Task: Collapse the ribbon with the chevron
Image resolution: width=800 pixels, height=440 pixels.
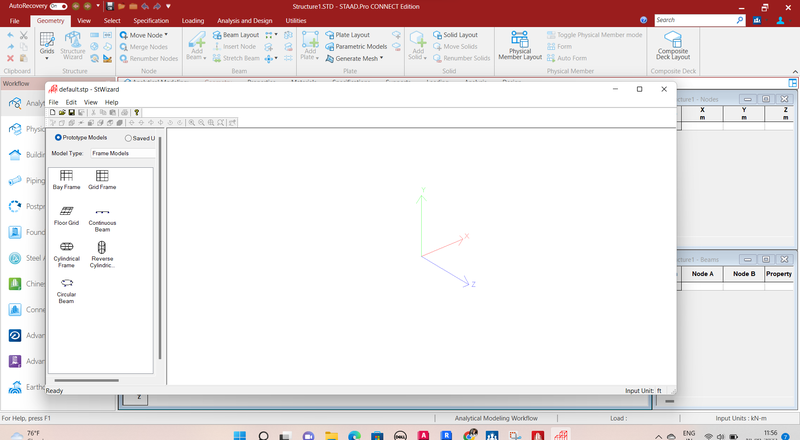Action: click(x=795, y=71)
